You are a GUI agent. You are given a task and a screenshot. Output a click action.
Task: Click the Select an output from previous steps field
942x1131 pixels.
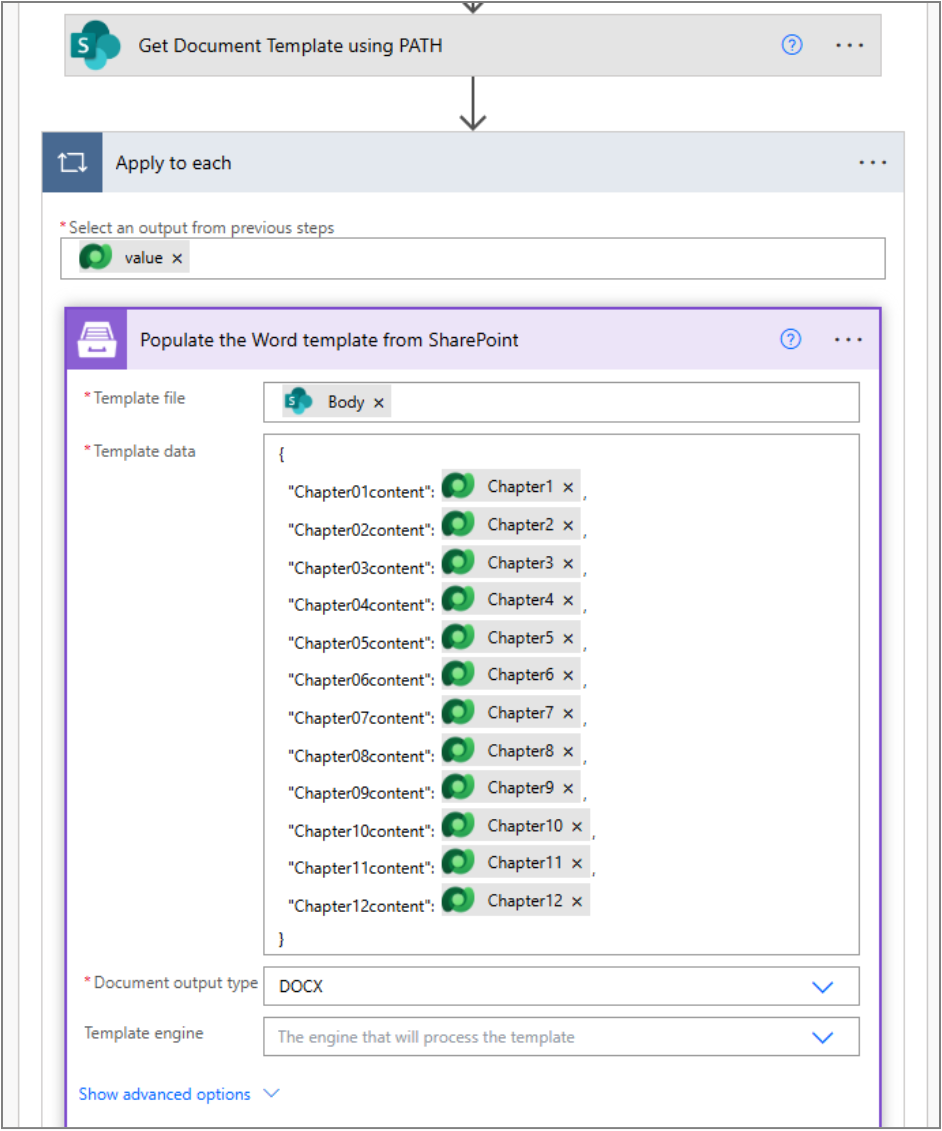[472, 258]
